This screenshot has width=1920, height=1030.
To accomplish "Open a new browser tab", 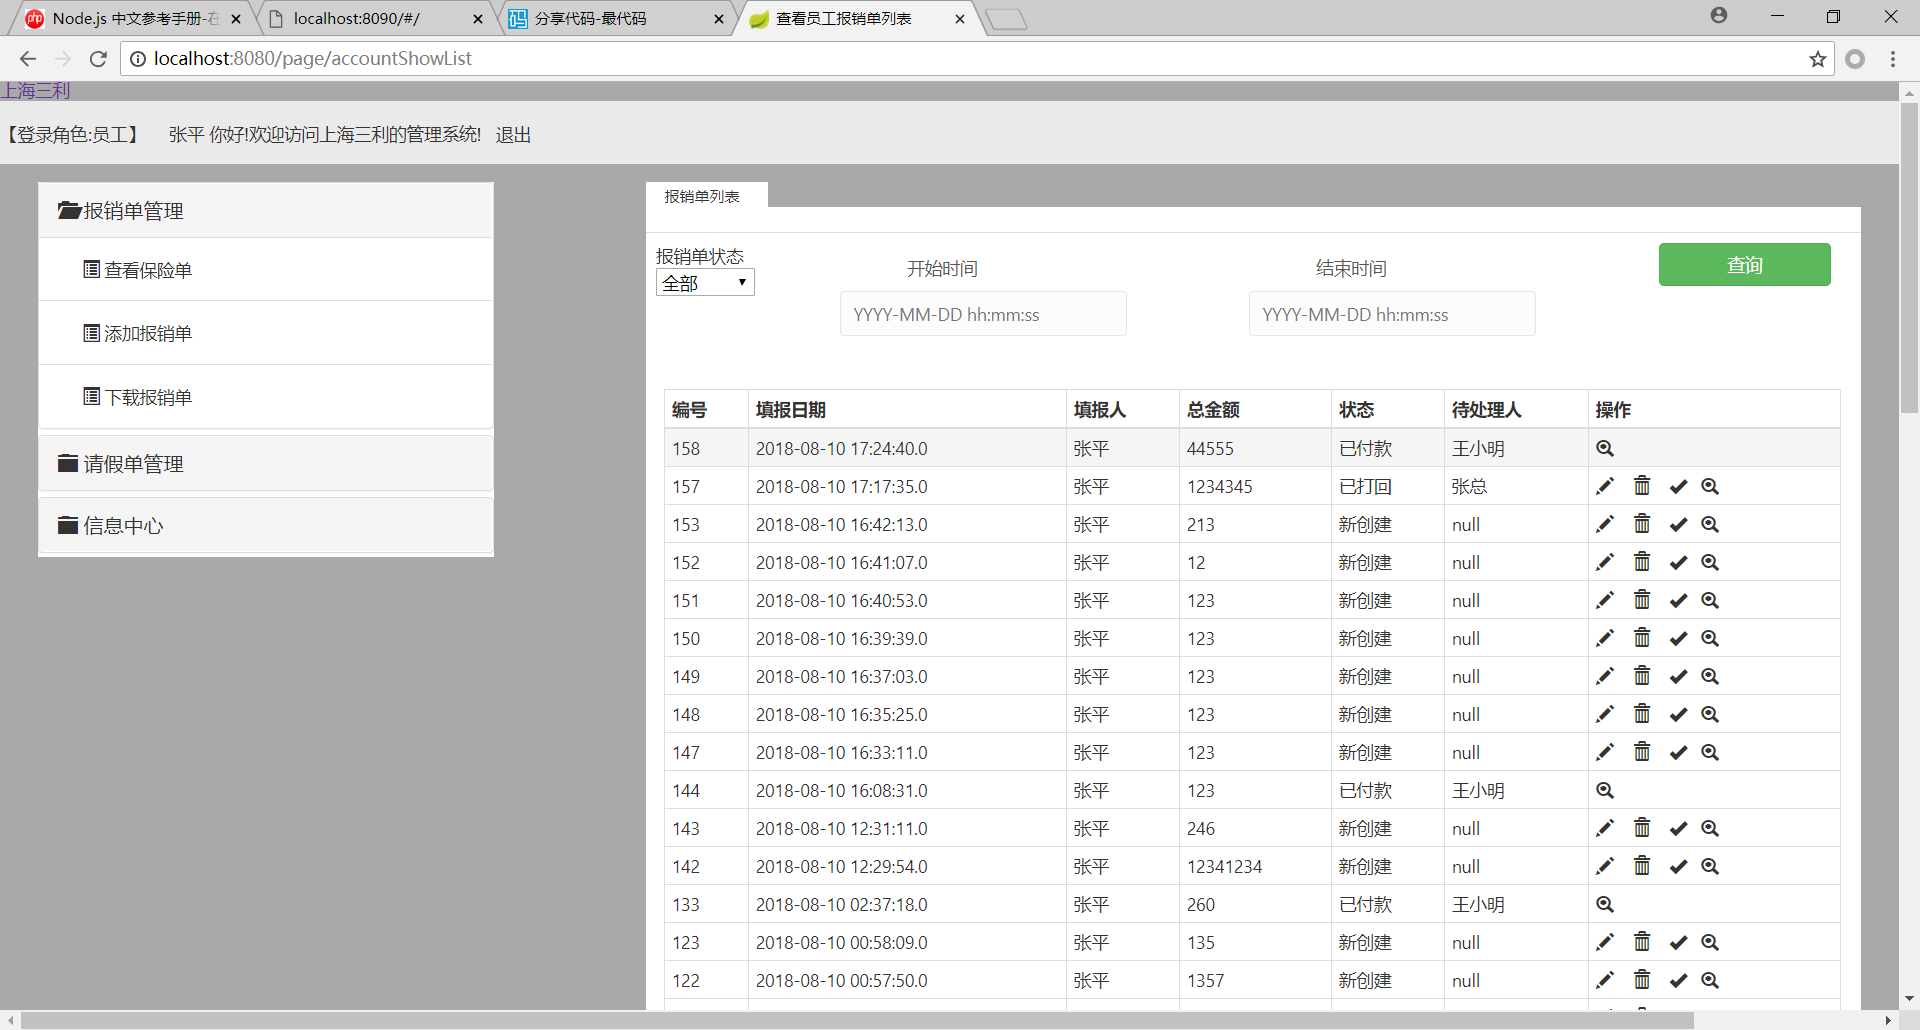I will coord(1006,19).
